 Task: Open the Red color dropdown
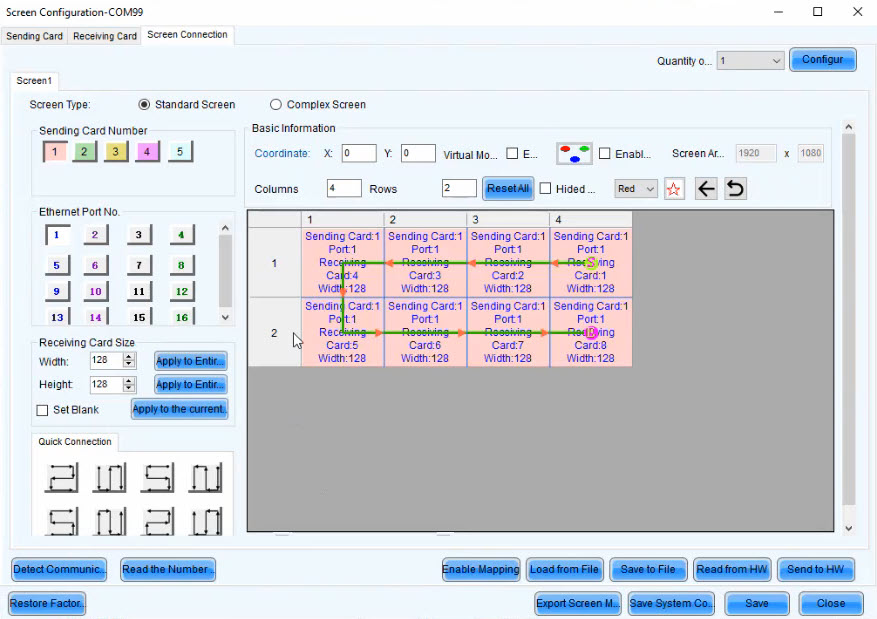636,189
